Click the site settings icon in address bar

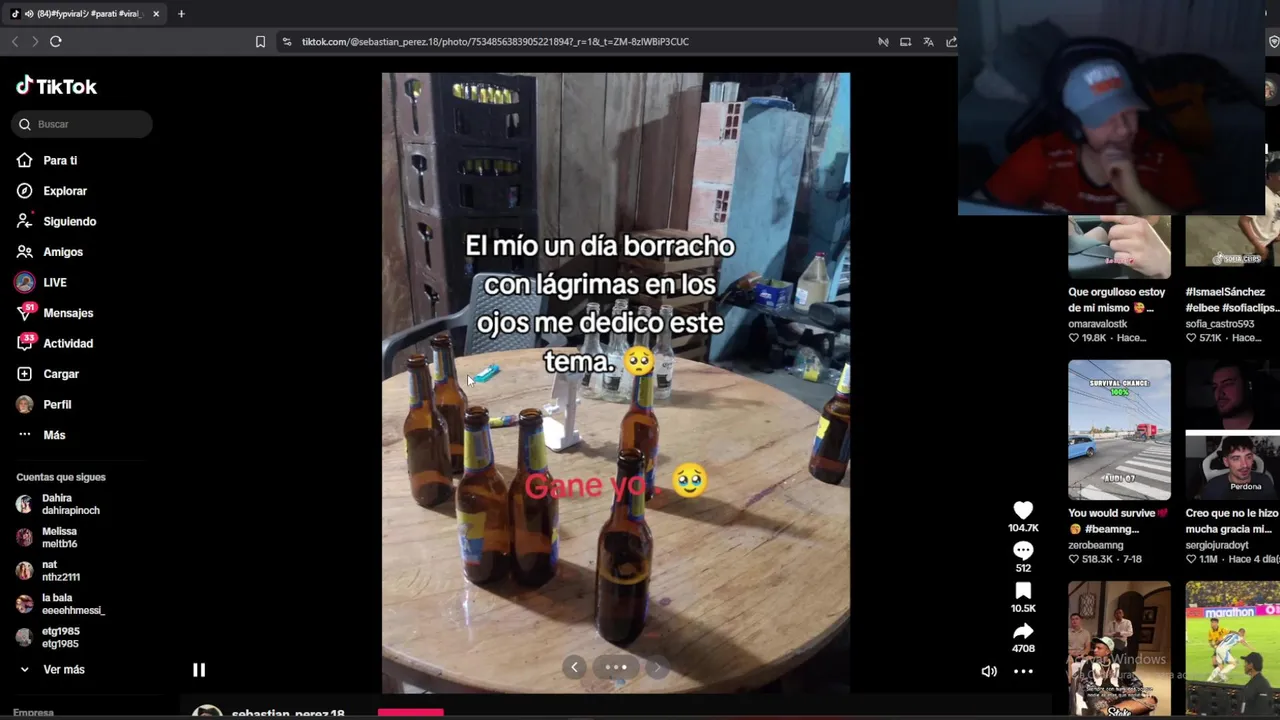[287, 41]
